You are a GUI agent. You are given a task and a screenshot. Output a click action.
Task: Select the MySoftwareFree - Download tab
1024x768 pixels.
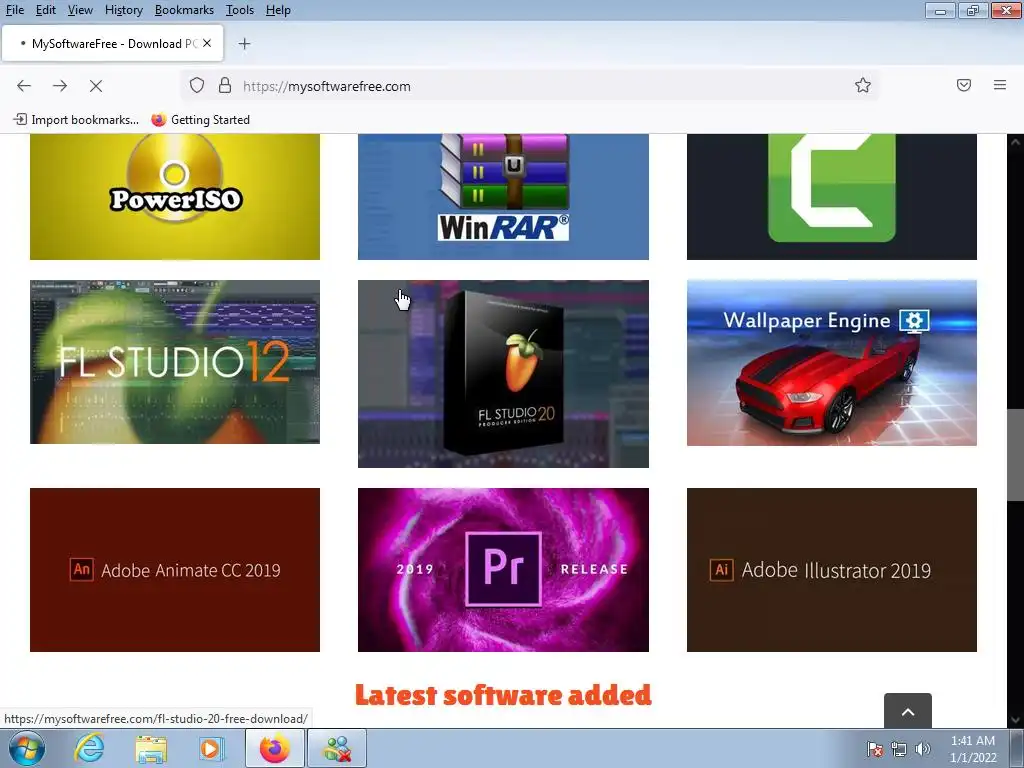(x=112, y=44)
